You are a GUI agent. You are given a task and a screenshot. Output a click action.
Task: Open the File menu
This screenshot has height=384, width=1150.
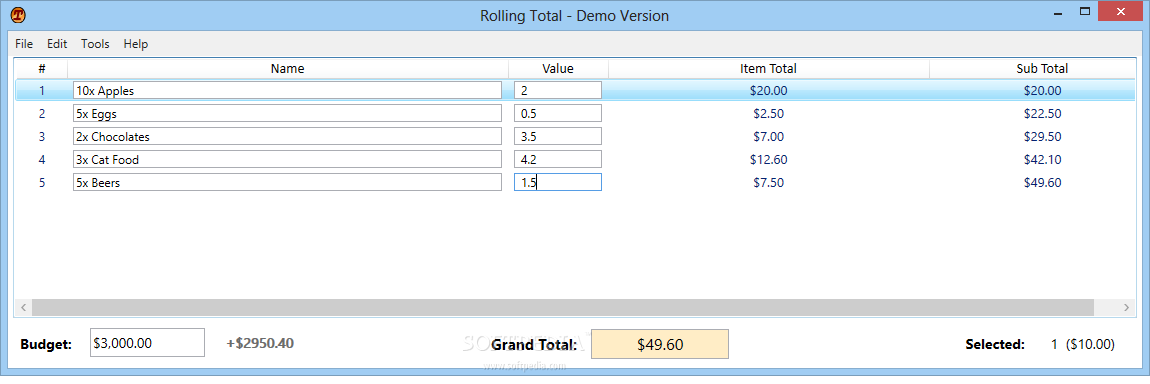pos(24,44)
